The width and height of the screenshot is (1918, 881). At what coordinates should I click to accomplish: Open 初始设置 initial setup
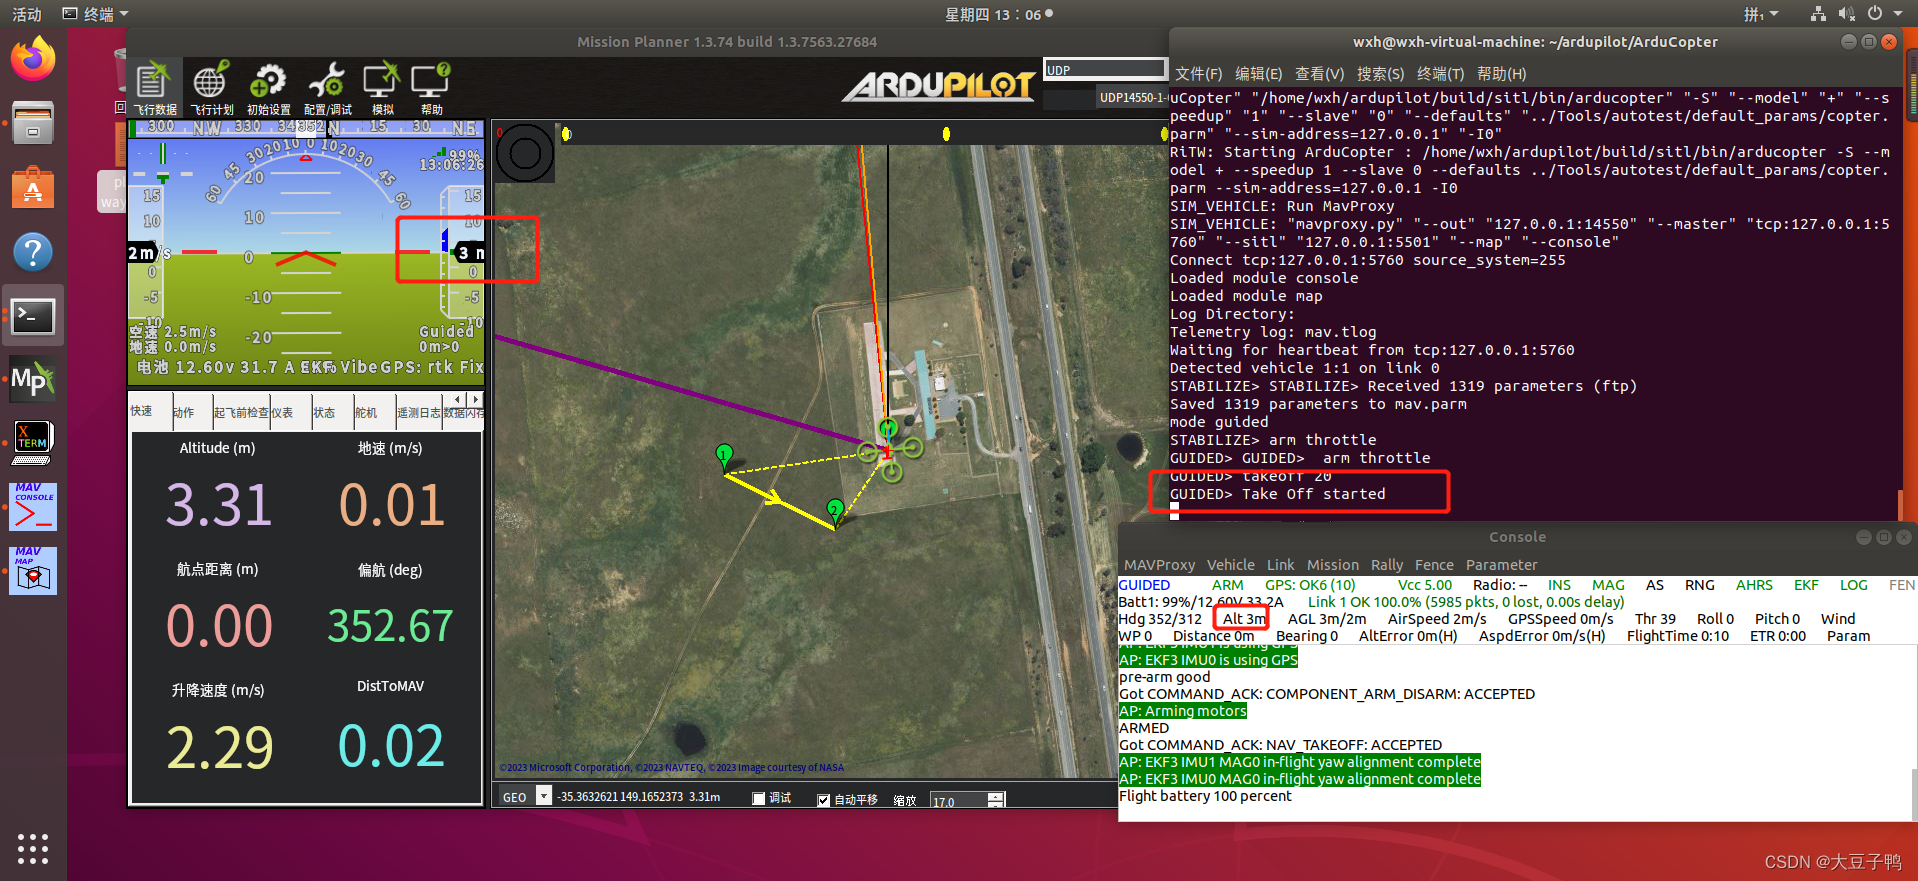point(268,88)
